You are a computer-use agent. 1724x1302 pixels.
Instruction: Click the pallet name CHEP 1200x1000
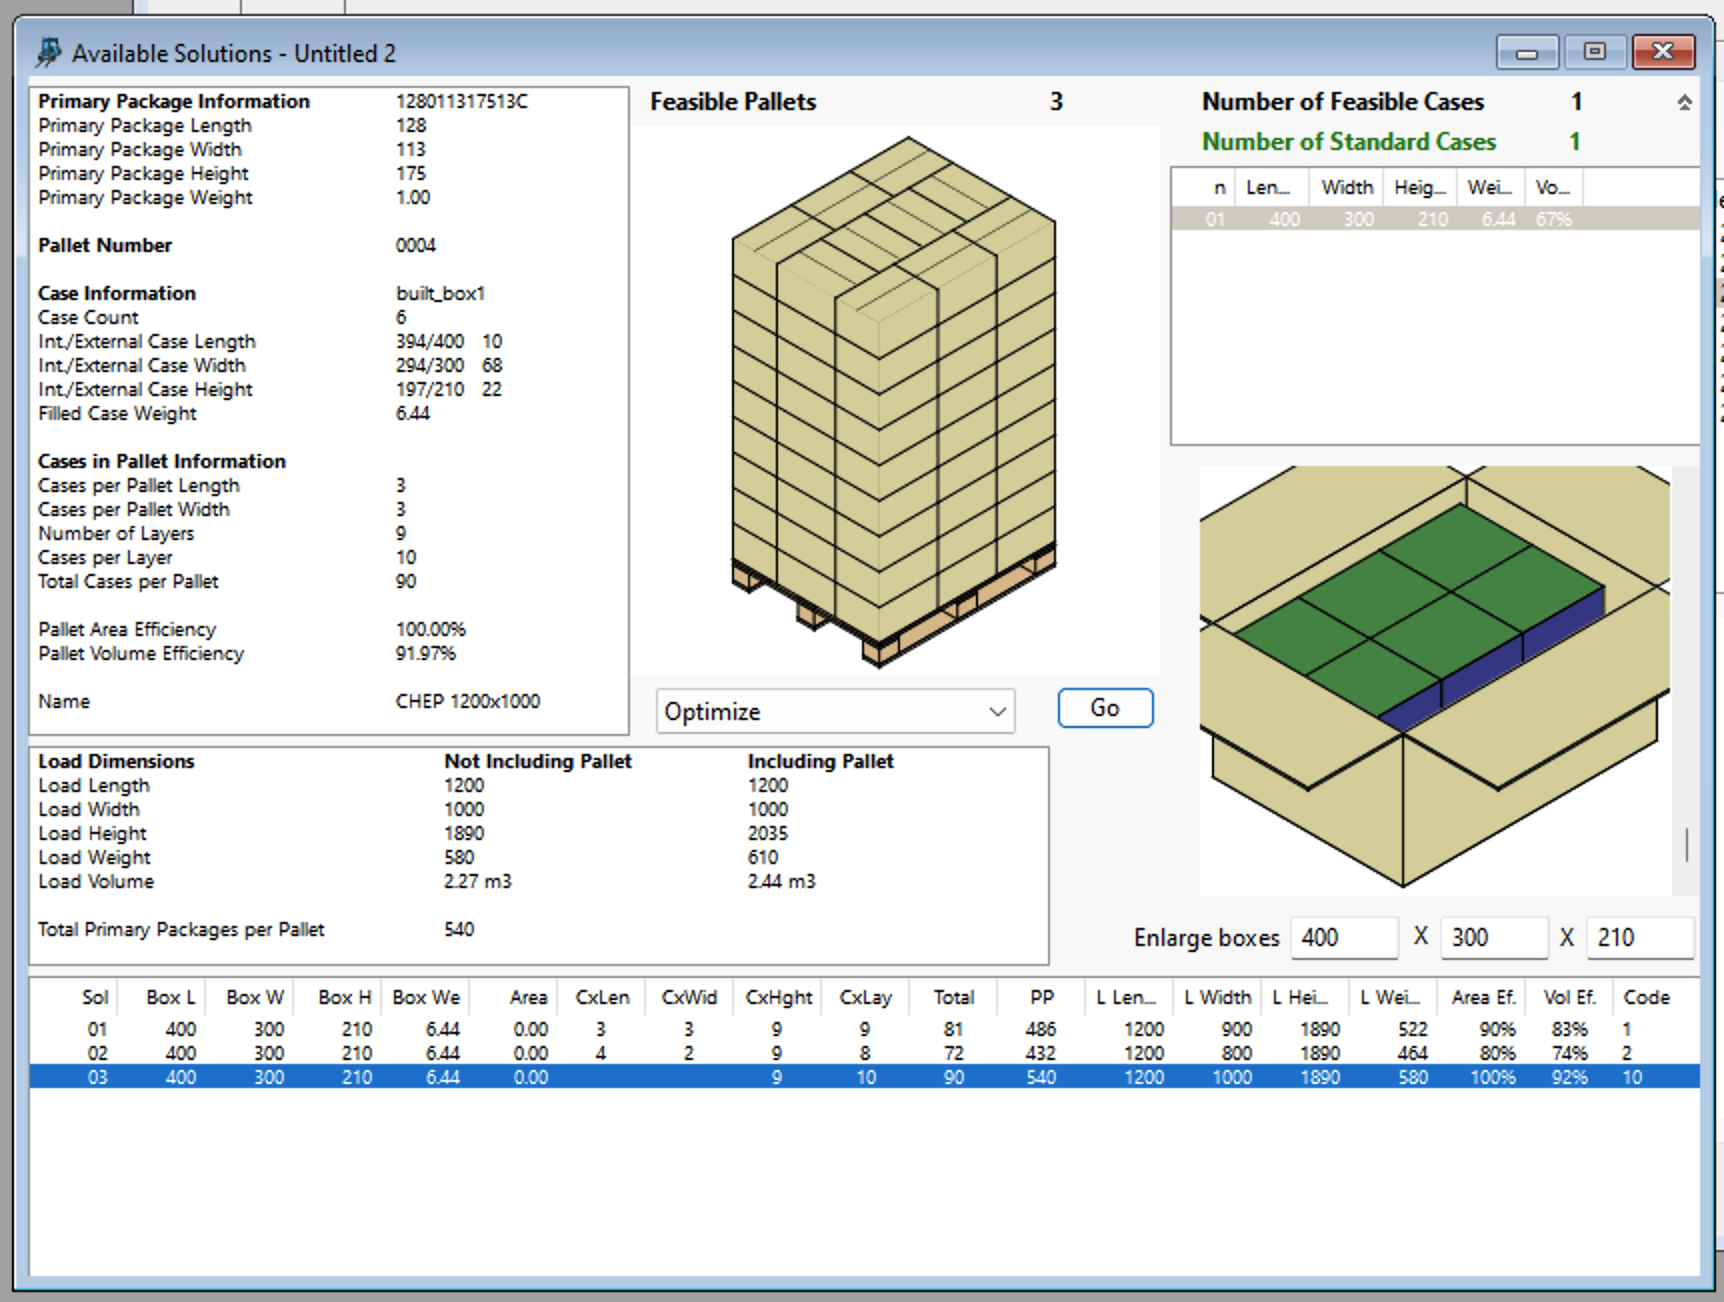point(467,701)
